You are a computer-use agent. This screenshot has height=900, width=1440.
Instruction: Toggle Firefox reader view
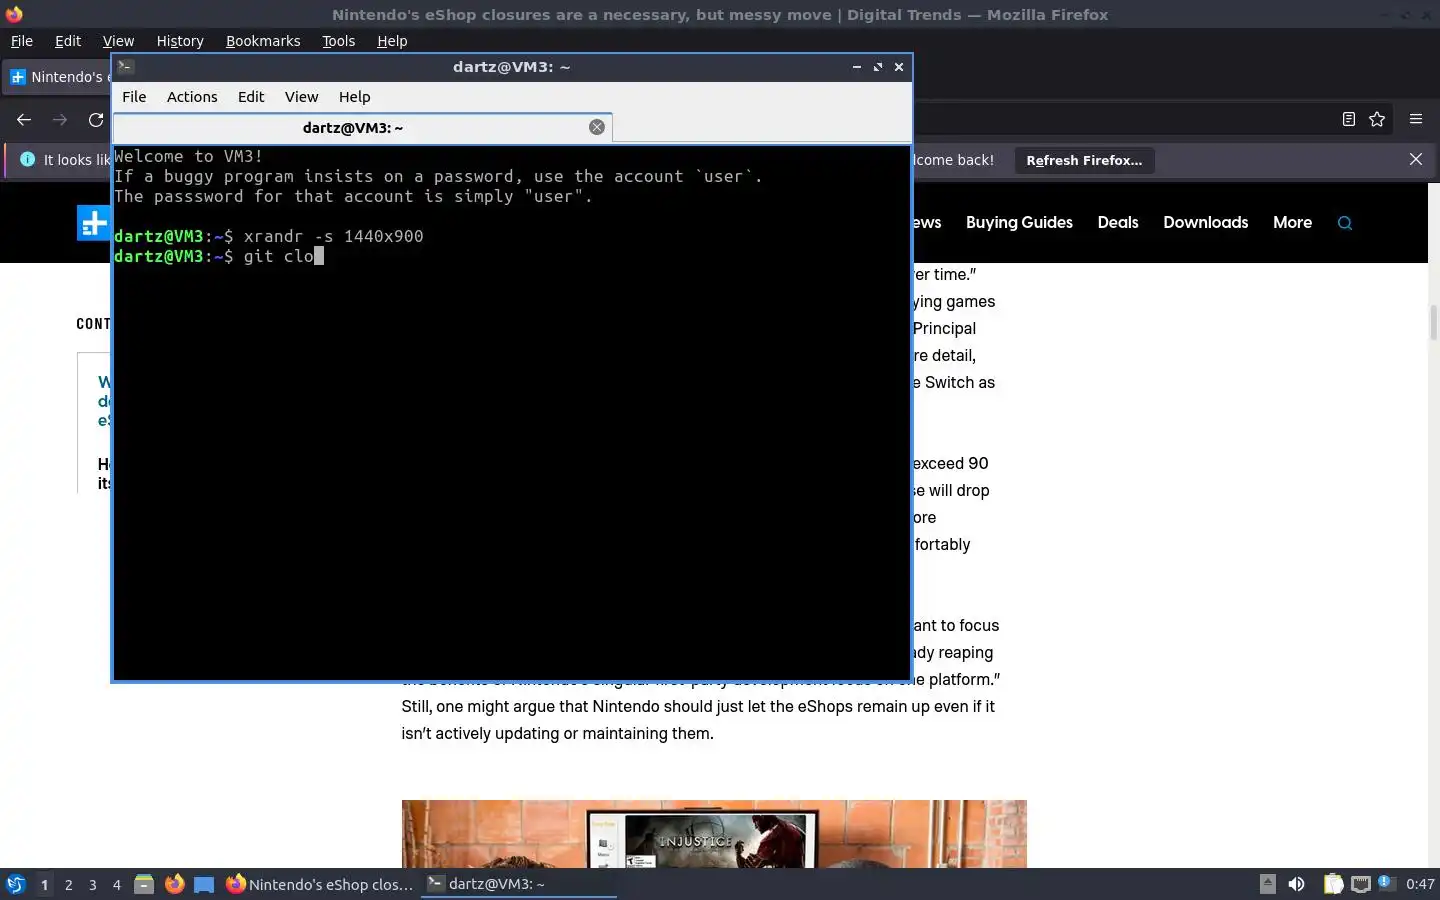1348,119
